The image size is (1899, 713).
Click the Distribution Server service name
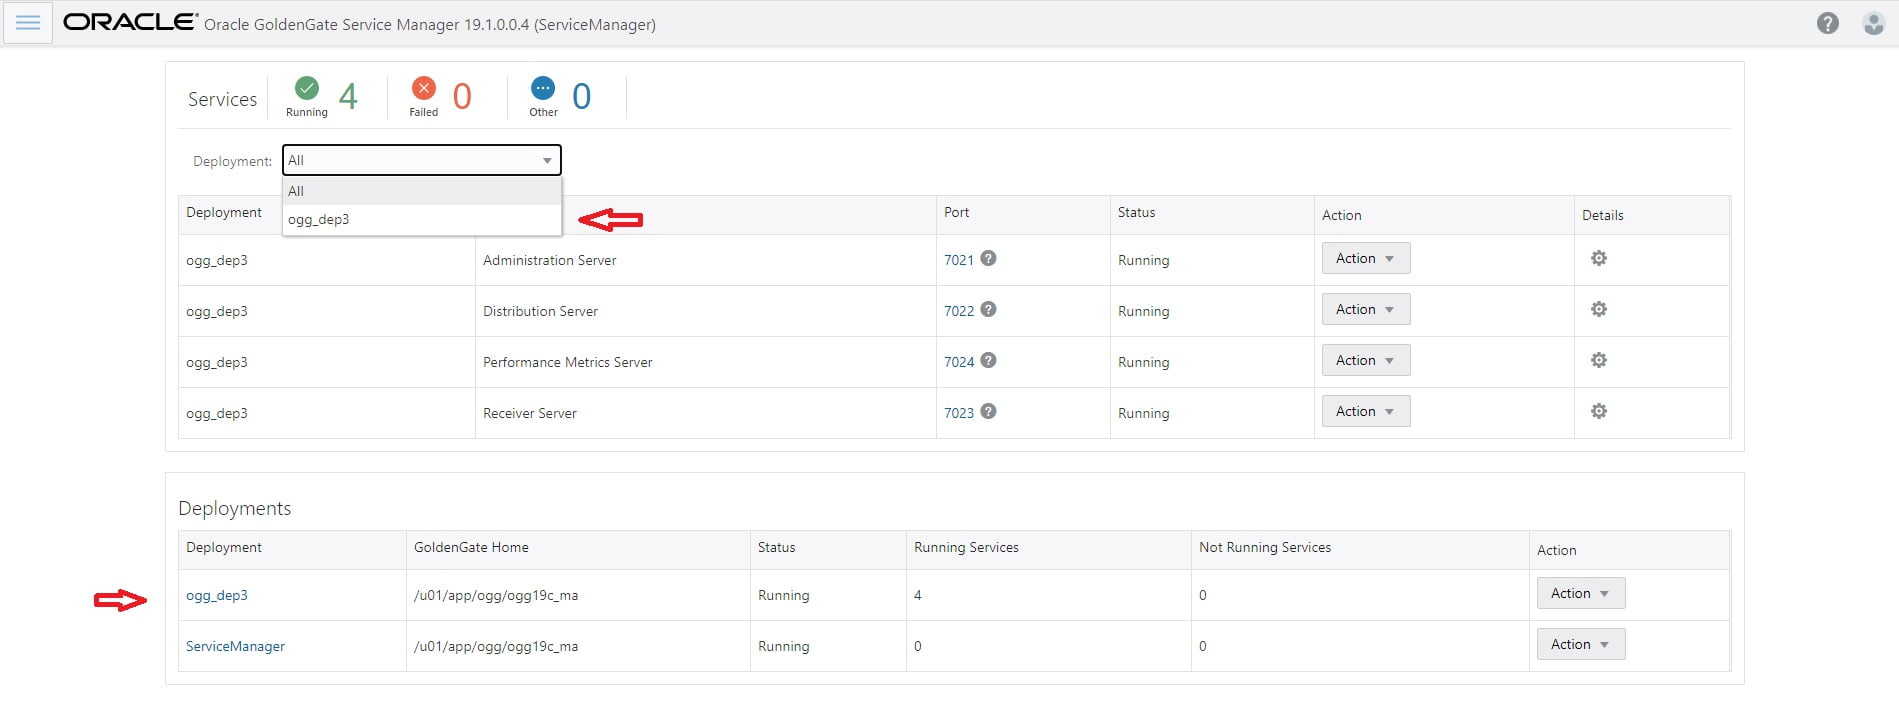[x=540, y=311]
